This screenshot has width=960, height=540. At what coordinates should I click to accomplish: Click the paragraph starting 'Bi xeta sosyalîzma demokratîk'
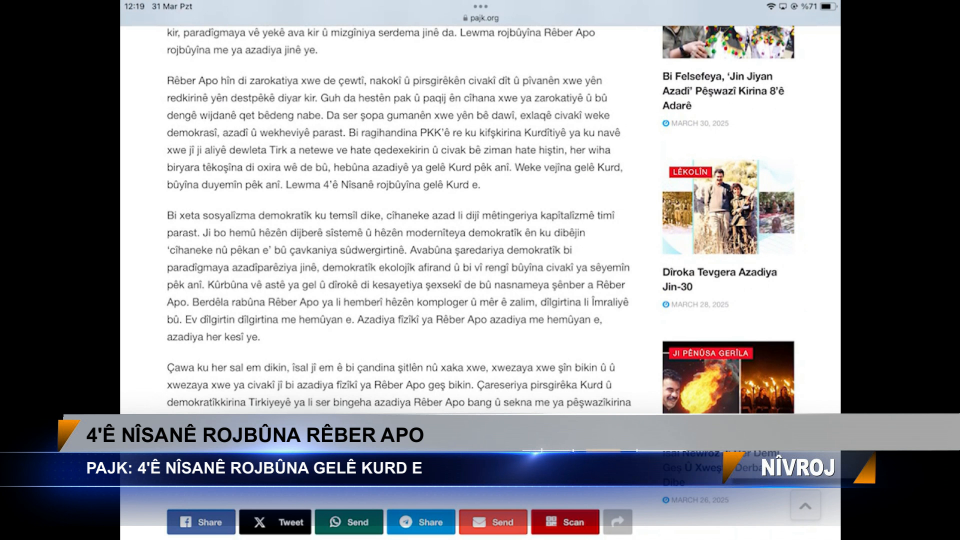[398, 276]
